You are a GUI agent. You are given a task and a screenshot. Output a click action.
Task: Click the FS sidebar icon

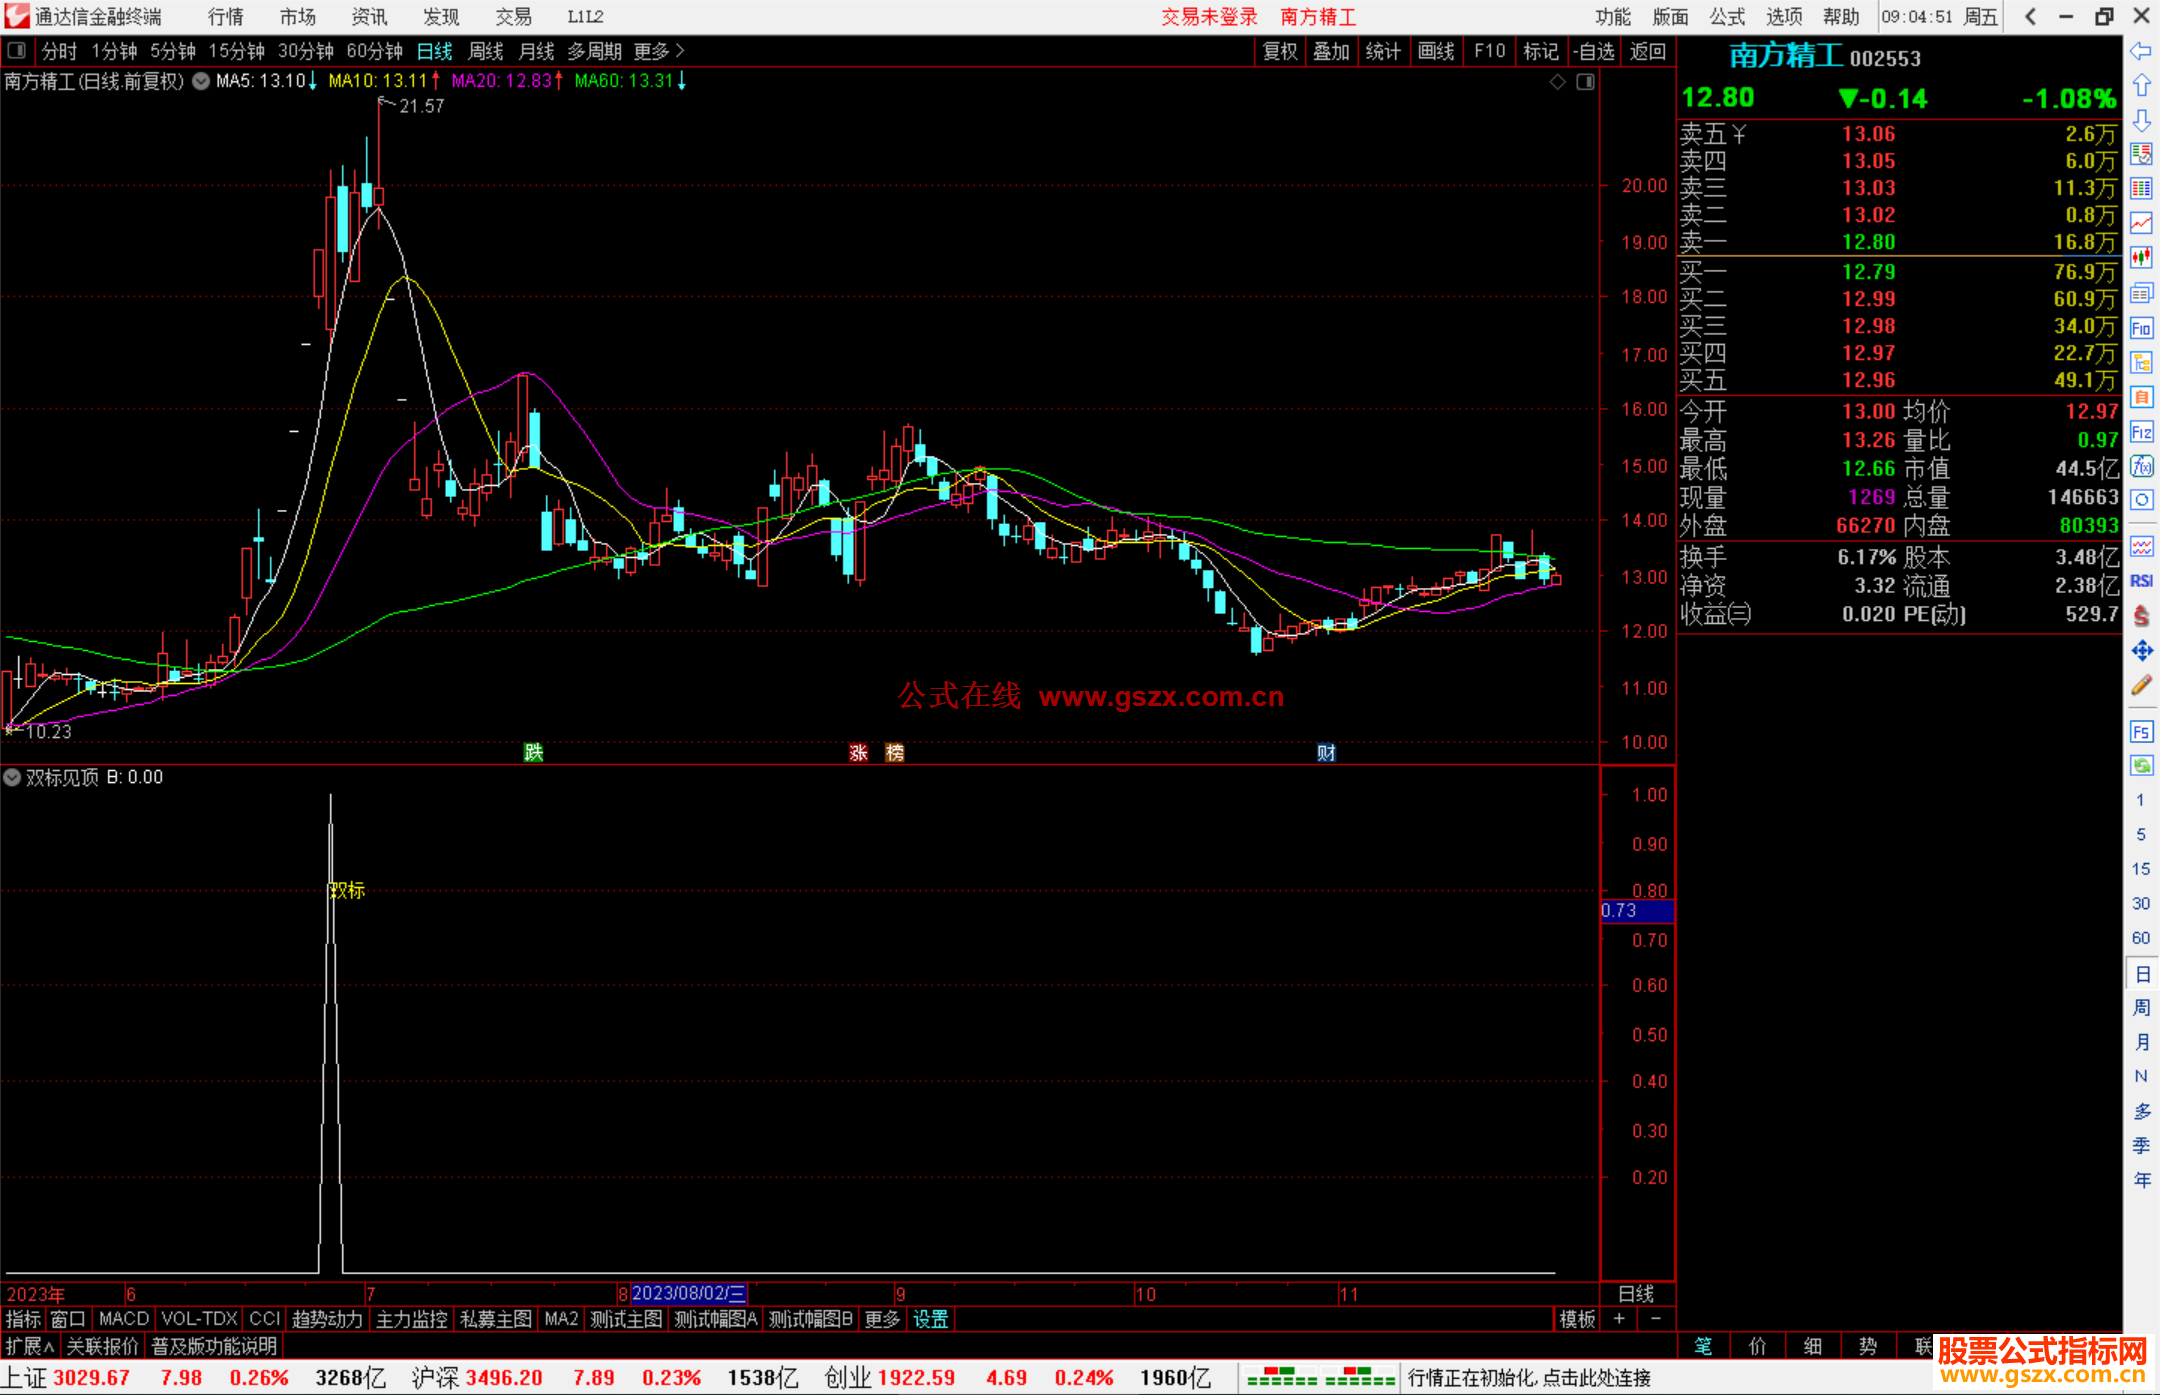coord(2141,732)
